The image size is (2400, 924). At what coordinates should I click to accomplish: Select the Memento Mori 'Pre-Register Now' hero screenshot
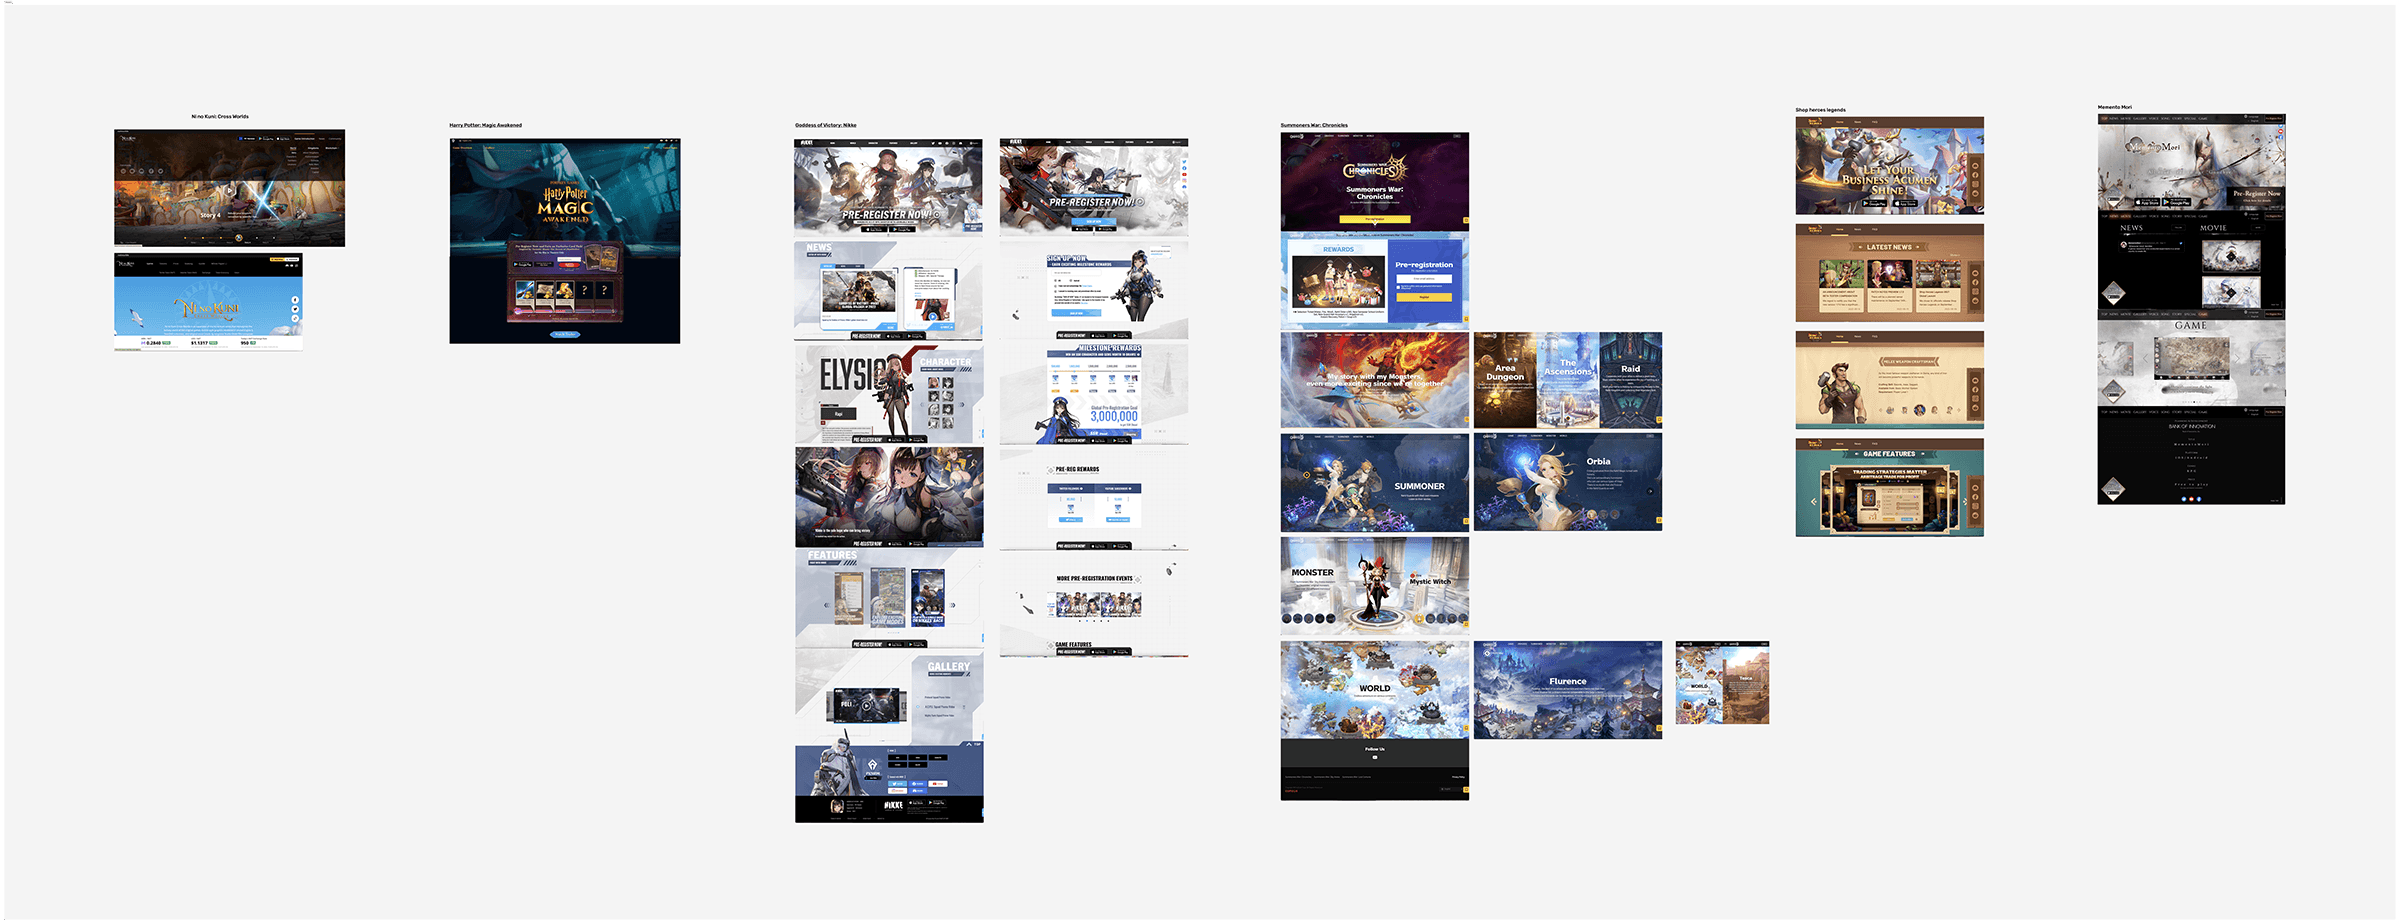pyautogui.click(x=2192, y=162)
